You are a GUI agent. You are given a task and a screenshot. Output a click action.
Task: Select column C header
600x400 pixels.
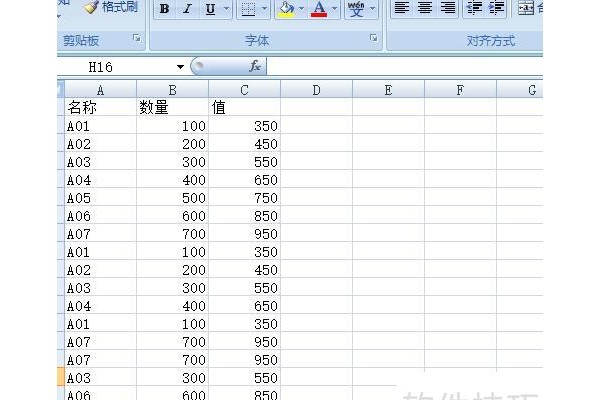(x=245, y=90)
